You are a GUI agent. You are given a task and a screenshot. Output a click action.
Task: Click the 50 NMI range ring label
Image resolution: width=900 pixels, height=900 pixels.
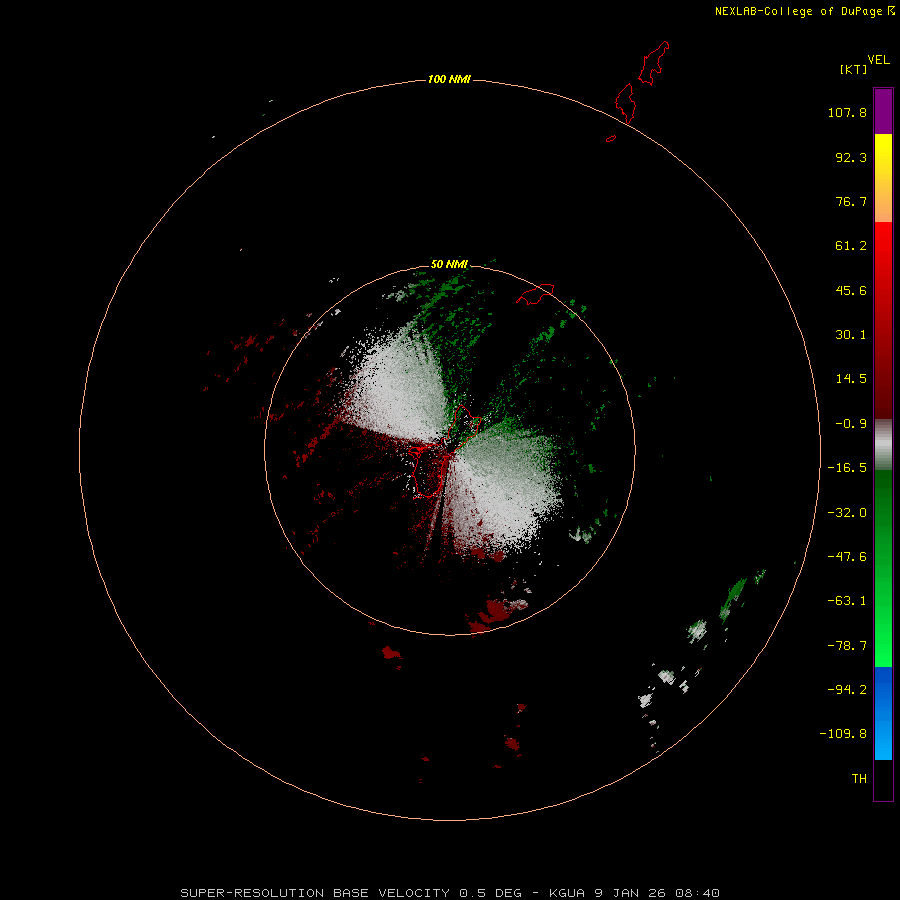[x=449, y=264]
